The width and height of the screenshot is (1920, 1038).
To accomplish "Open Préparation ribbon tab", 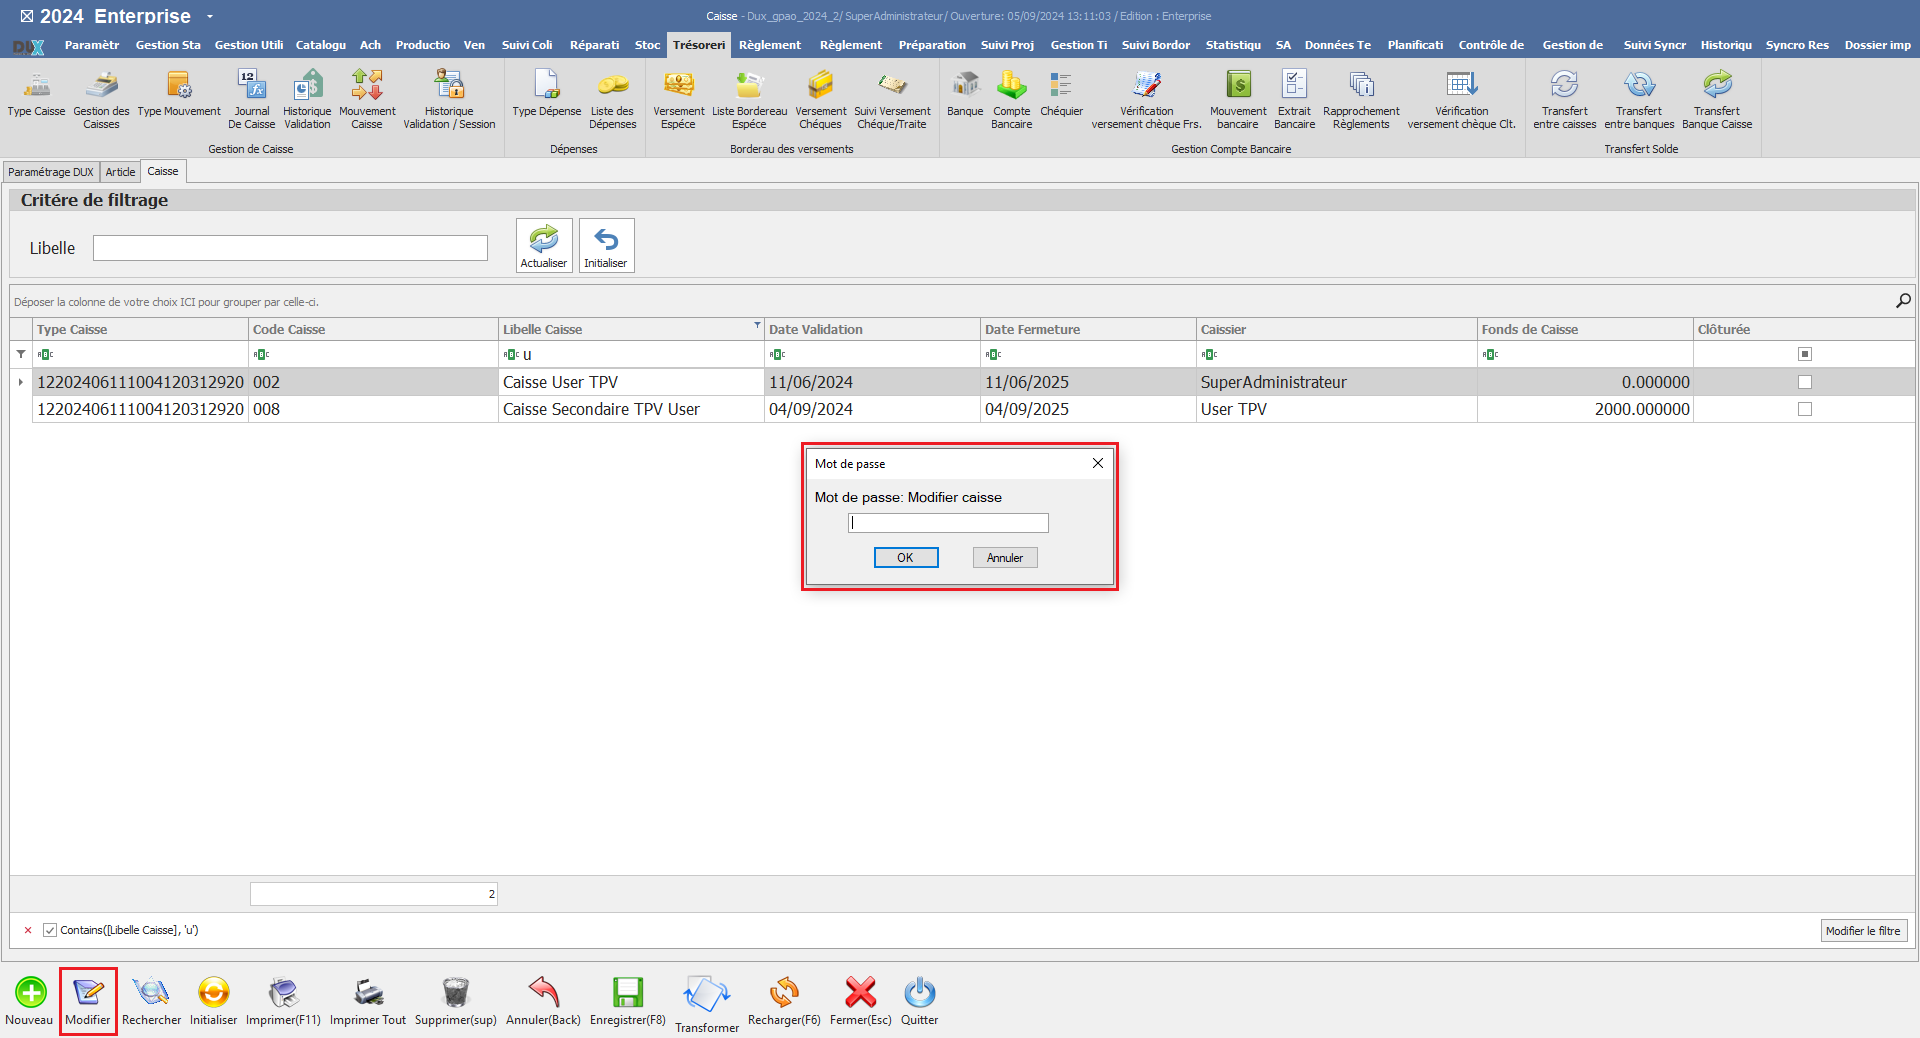I will tap(932, 45).
